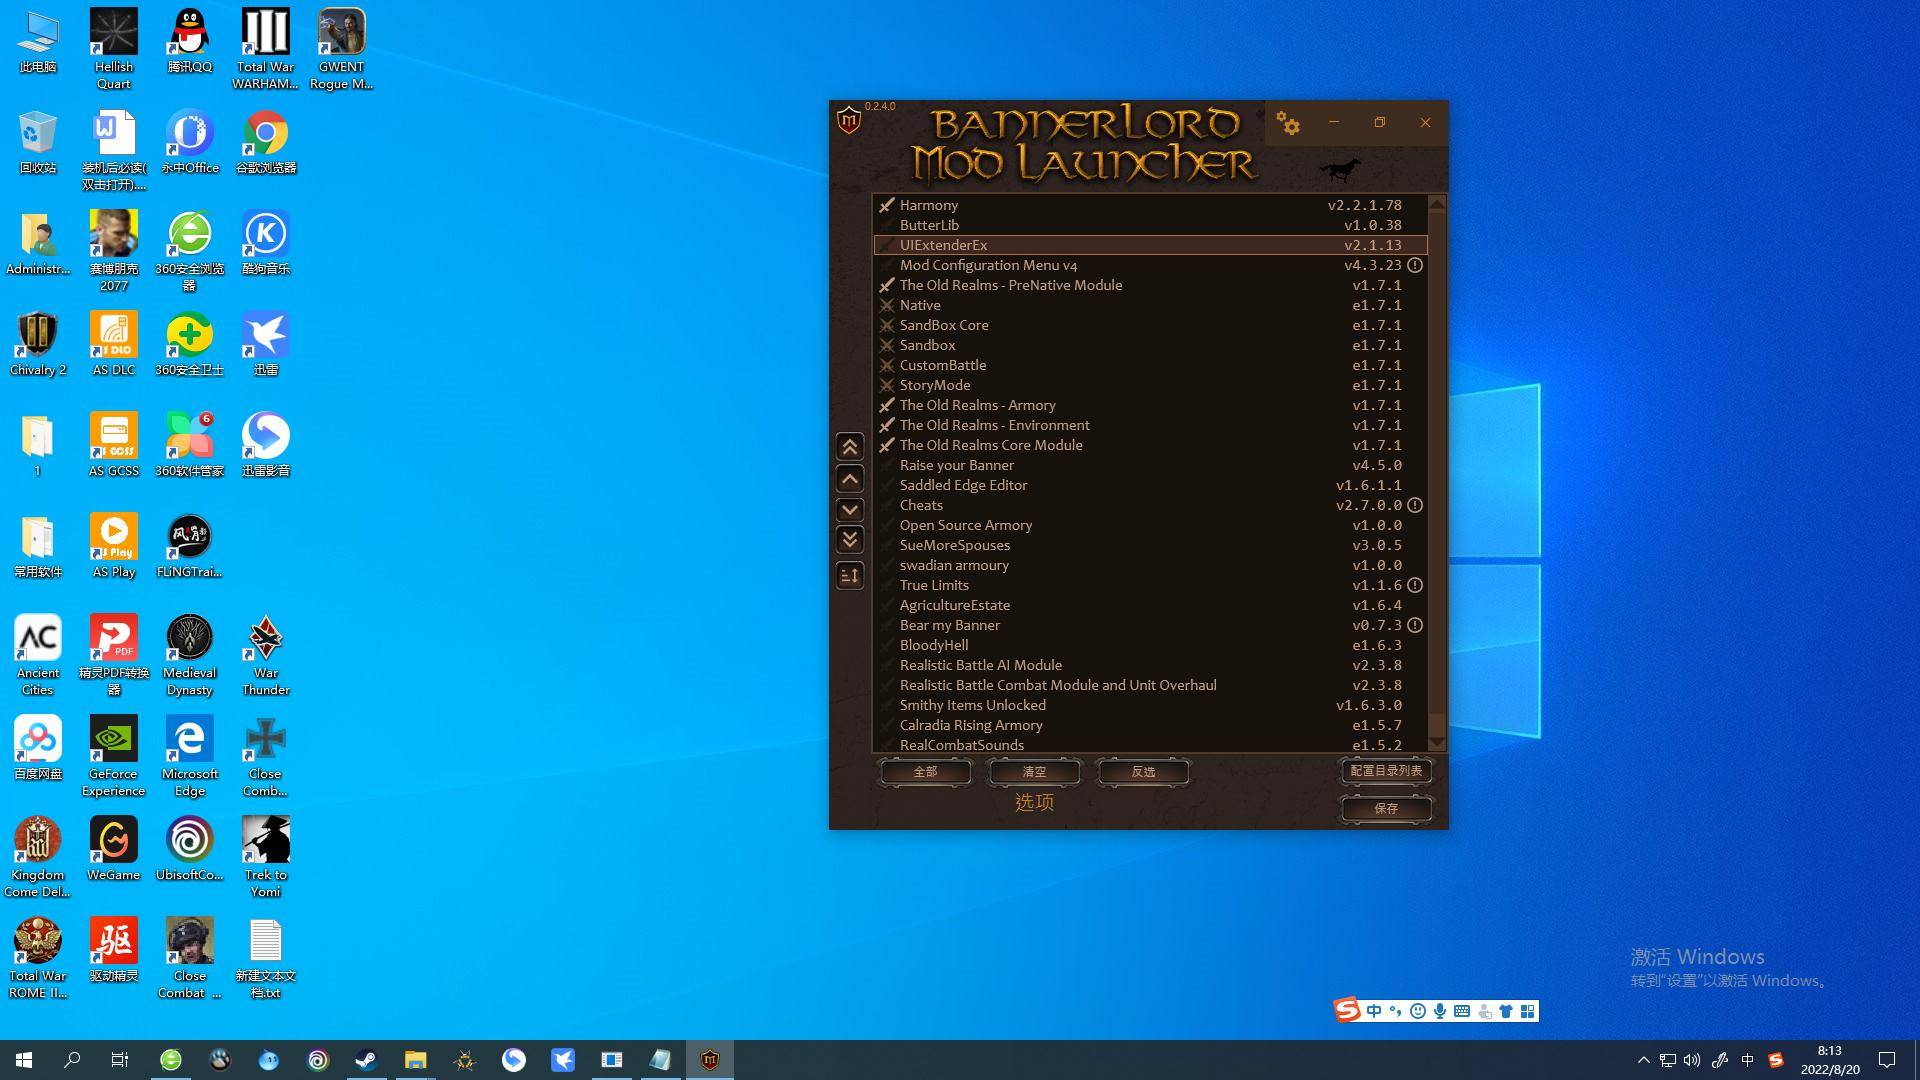Click warning icon beside Mod Configuration Menu v4
The width and height of the screenshot is (1920, 1080).
pyautogui.click(x=1415, y=265)
